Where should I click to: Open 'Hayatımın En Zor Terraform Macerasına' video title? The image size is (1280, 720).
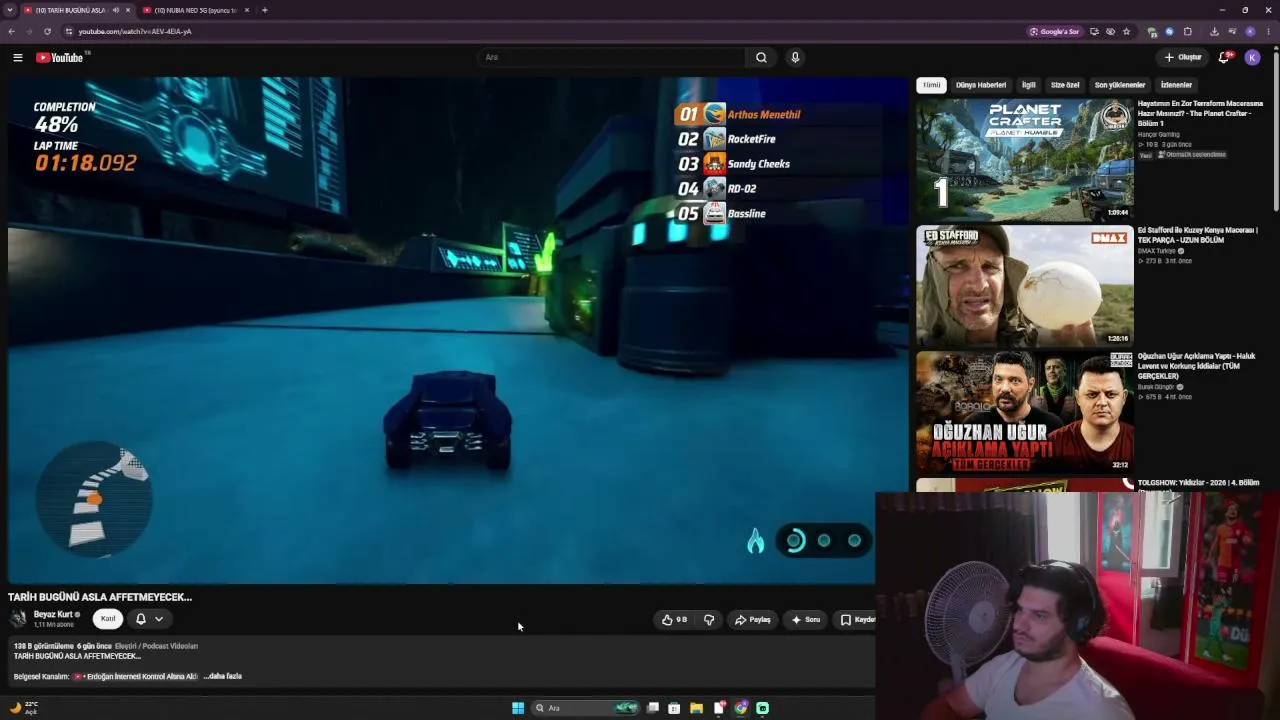coord(1200,113)
